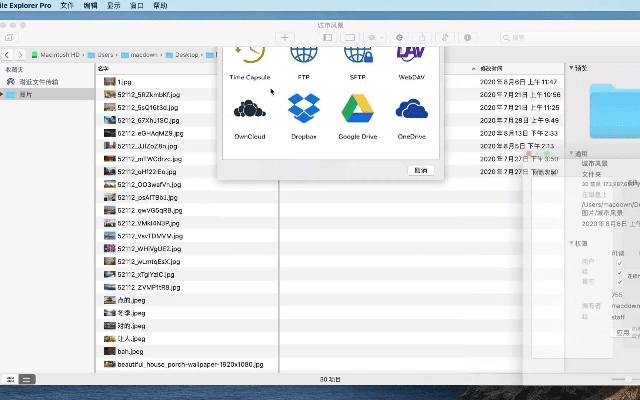The width and height of the screenshot is (640, 400).
Task: Choose the FTP server icon
Action: (303, 55)
